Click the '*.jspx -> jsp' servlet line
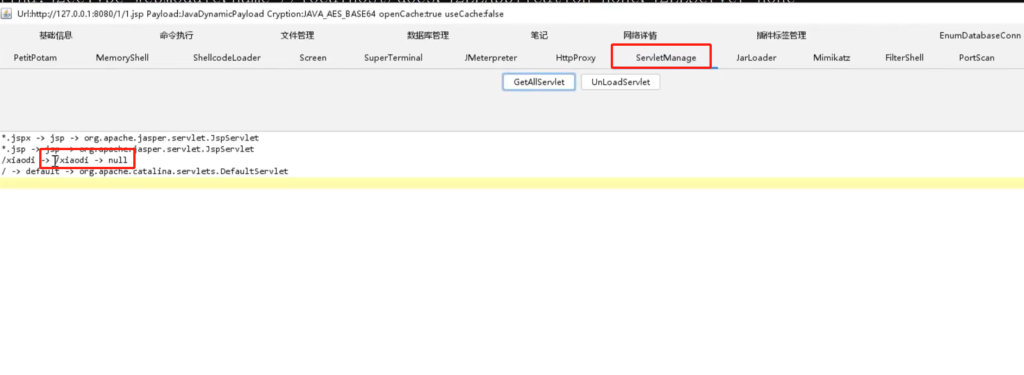This screenshot has width=1024, height=375. (131, 139)
